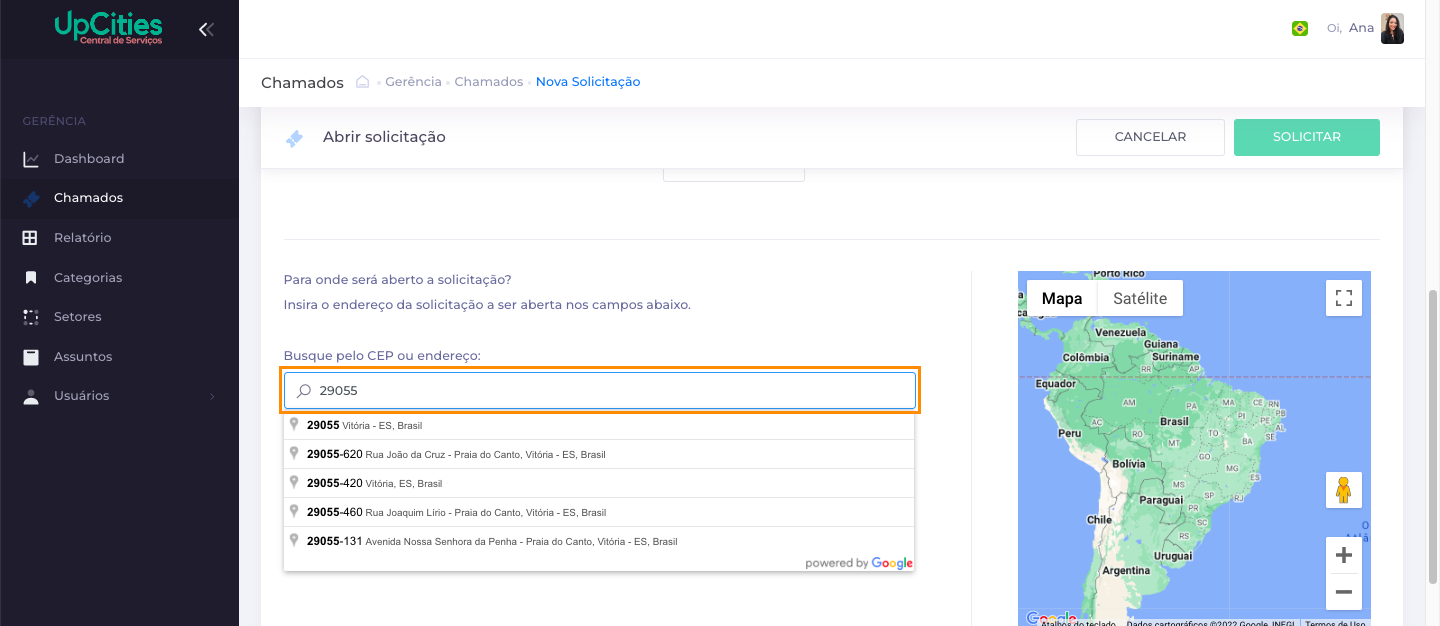Click the CEP address search field
Viewport: 1440px width, 626px height.
(x=600, y=391)
